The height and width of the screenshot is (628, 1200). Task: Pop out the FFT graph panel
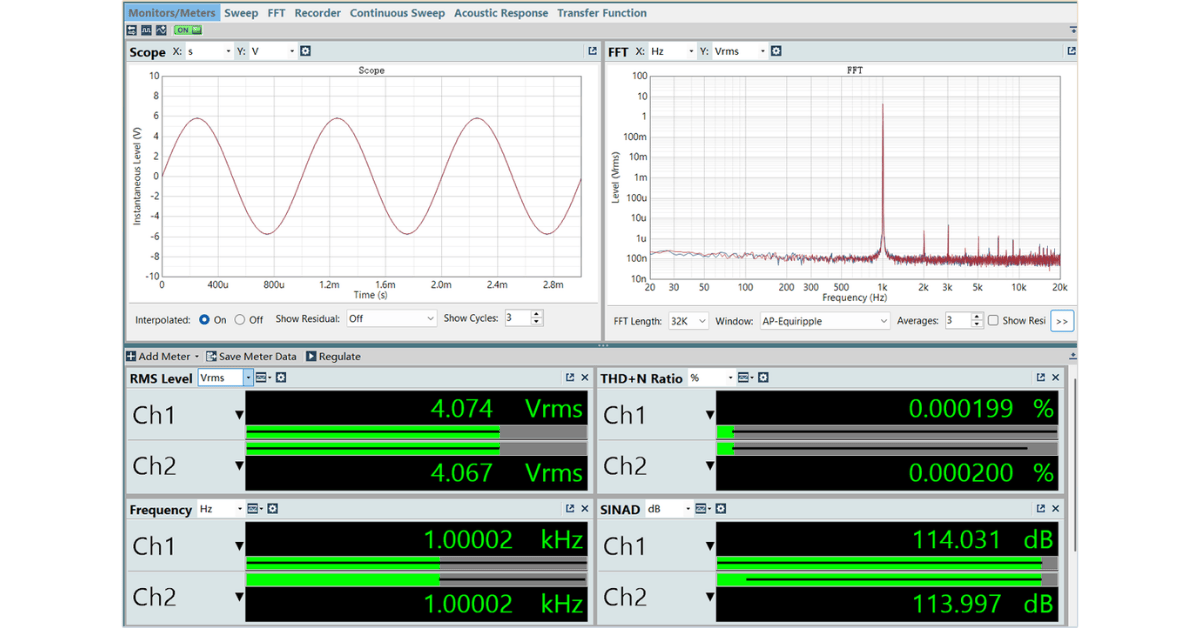1071,51
